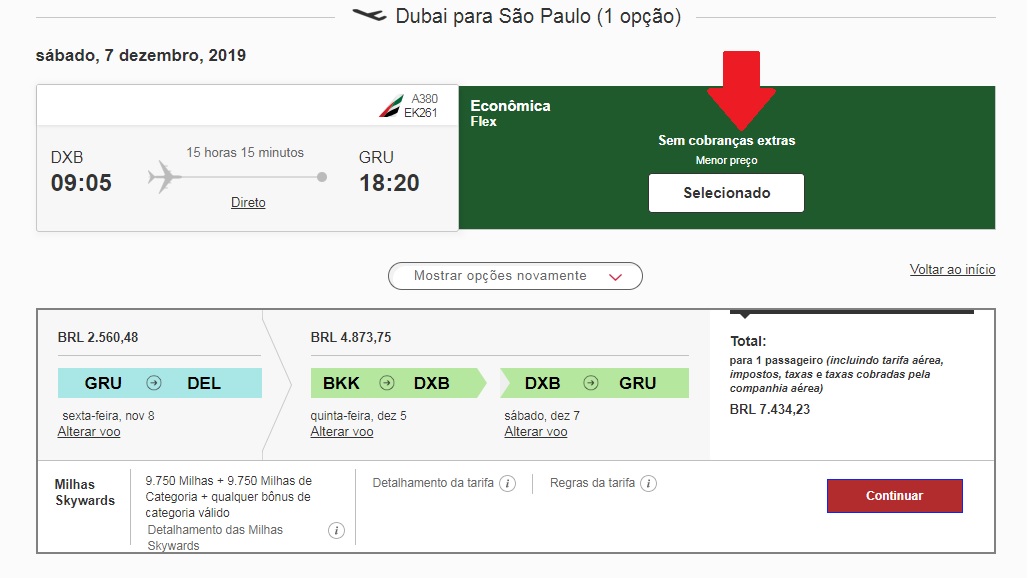The image size is (1028, 578).
Task: Open the Detalhamento das Milhas Skywards info icon
Action: [336, 531]
